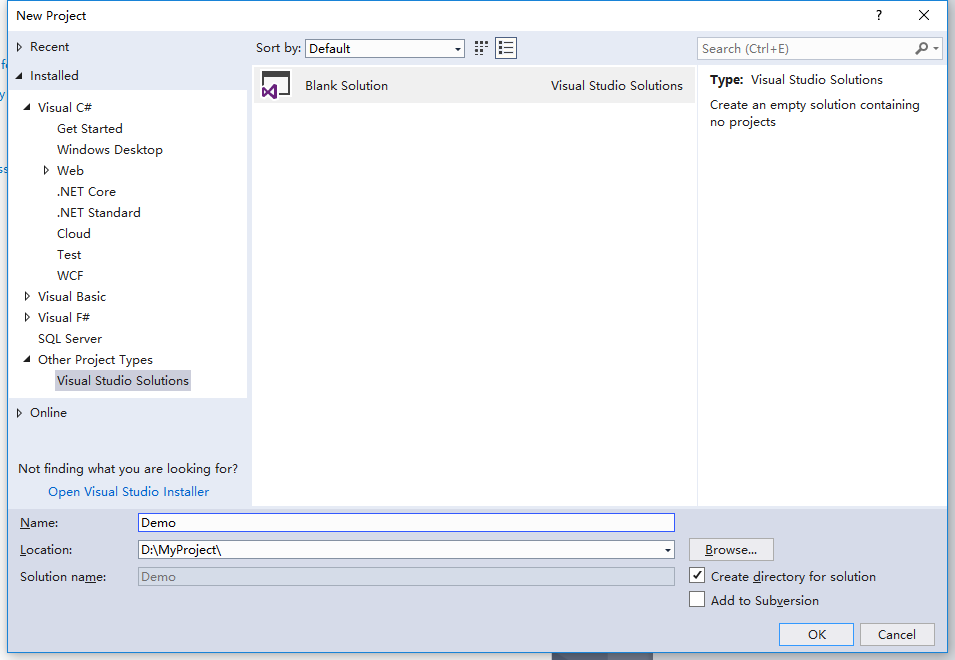Click the Name input field
This screenshot has height=660, width=955.
406,522
